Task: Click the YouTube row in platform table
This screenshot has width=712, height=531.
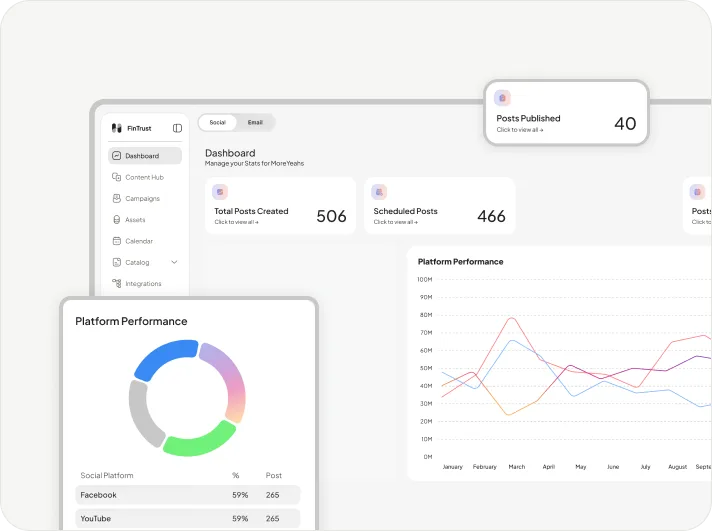Action: pyautogui.click(x=188, y=518)
